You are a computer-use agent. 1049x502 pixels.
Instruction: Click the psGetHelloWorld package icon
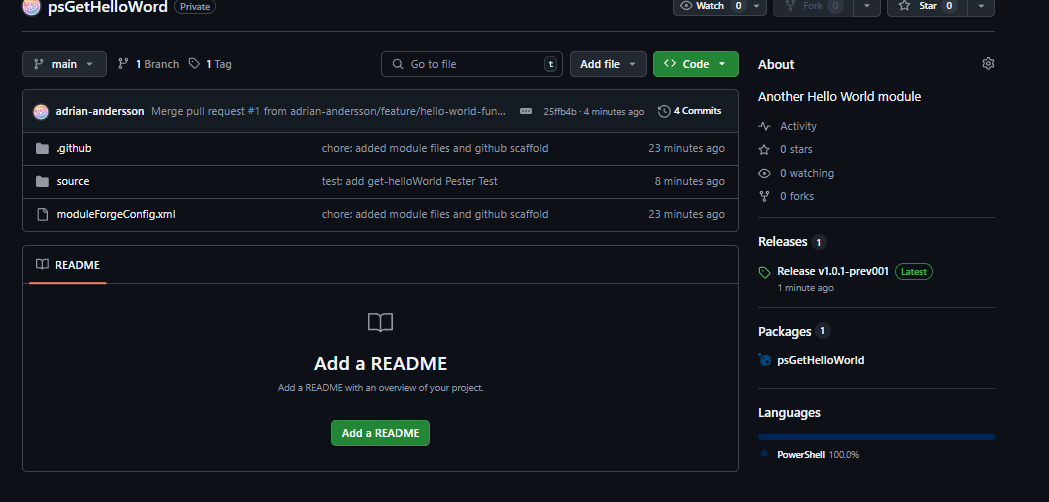764,360
